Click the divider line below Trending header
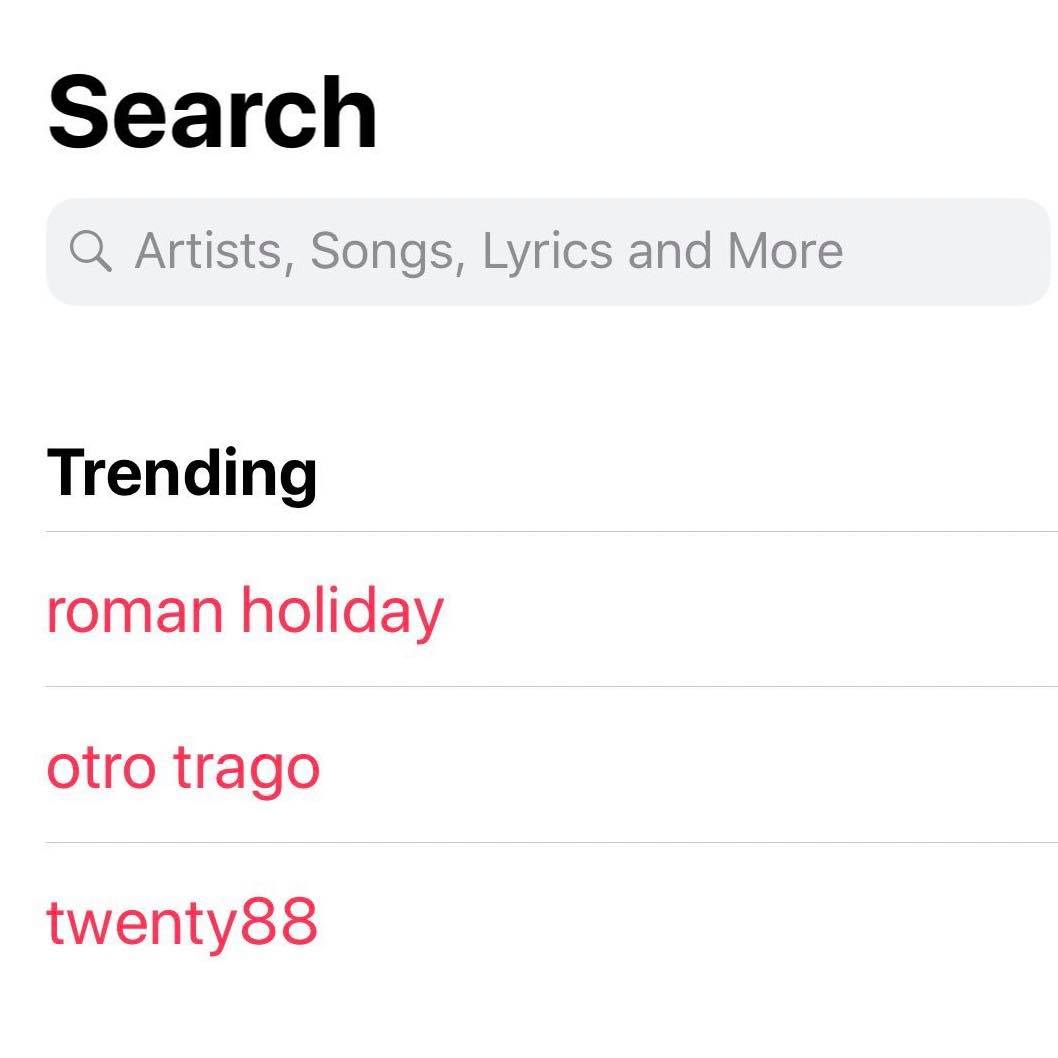 (551, 532)
